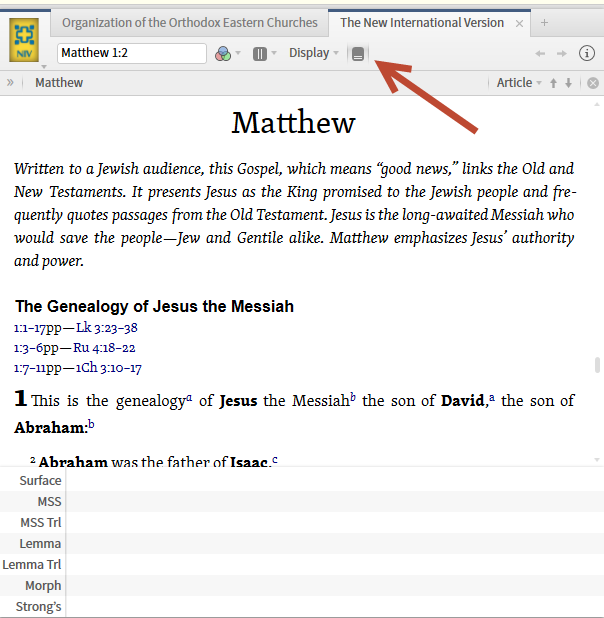Click the scroll down arrow of text pane
The width and height of the screenshot is (604, 618).
click(597, 460)
